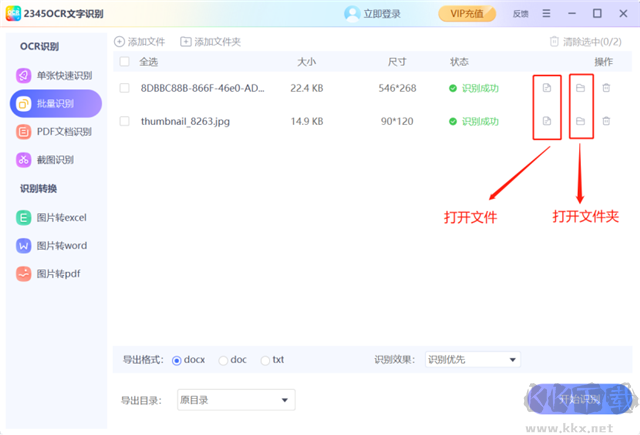
Task: Click 添加文件夹 text button
Action: pyautogui.click(x=217, y=42)
